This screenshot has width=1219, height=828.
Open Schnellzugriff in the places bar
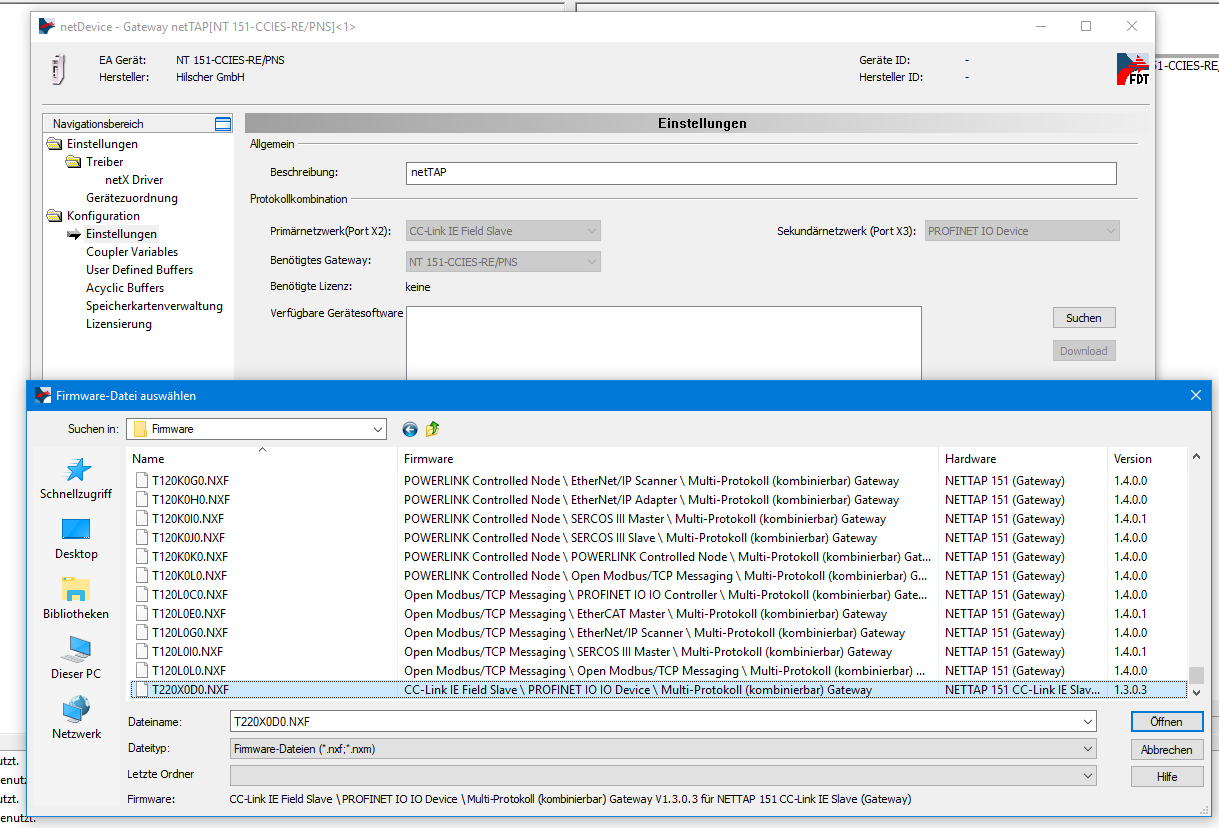[x=76, y=479]
